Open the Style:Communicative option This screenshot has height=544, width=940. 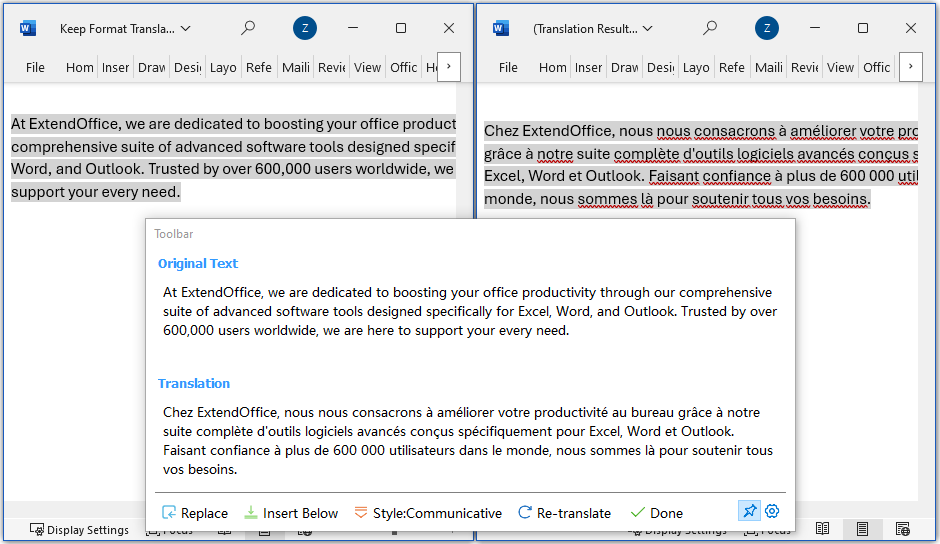(x=427, y=513)
